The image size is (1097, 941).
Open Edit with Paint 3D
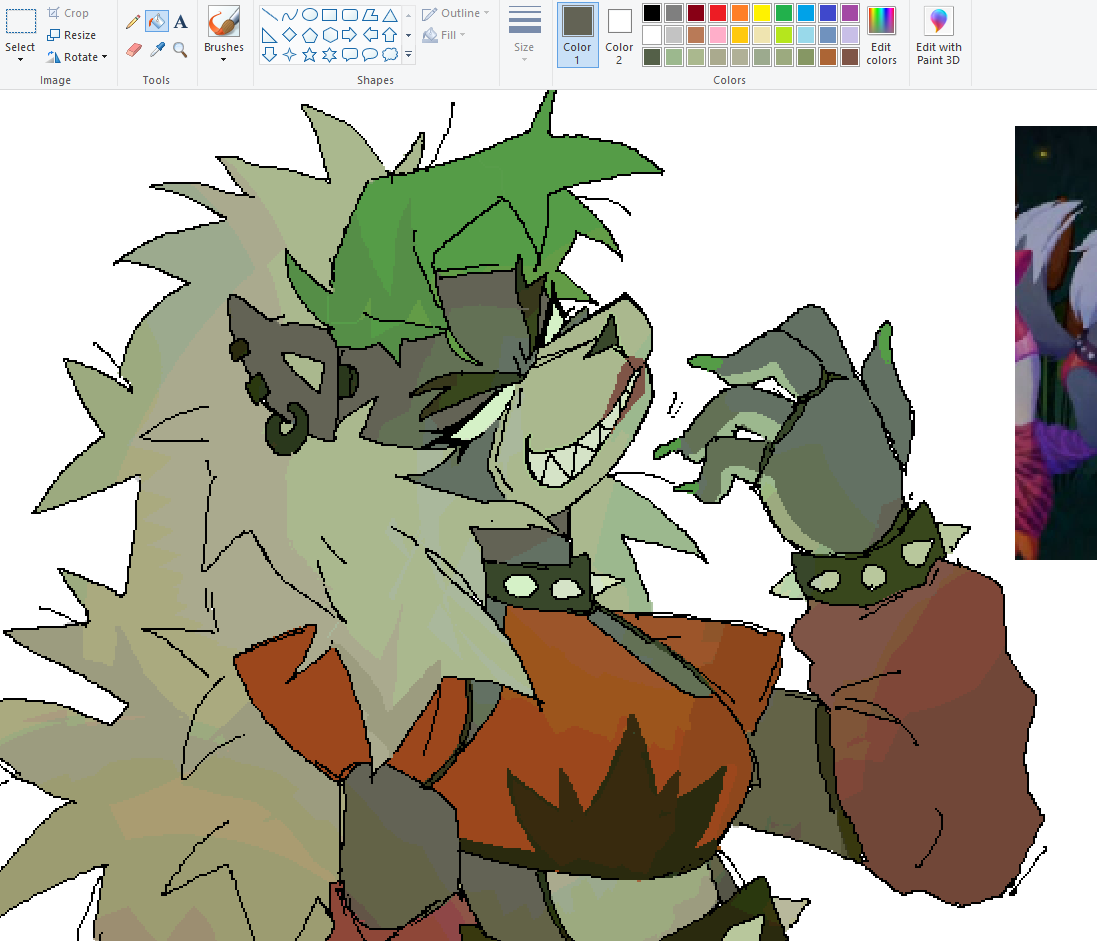click(x=939, y=35)
